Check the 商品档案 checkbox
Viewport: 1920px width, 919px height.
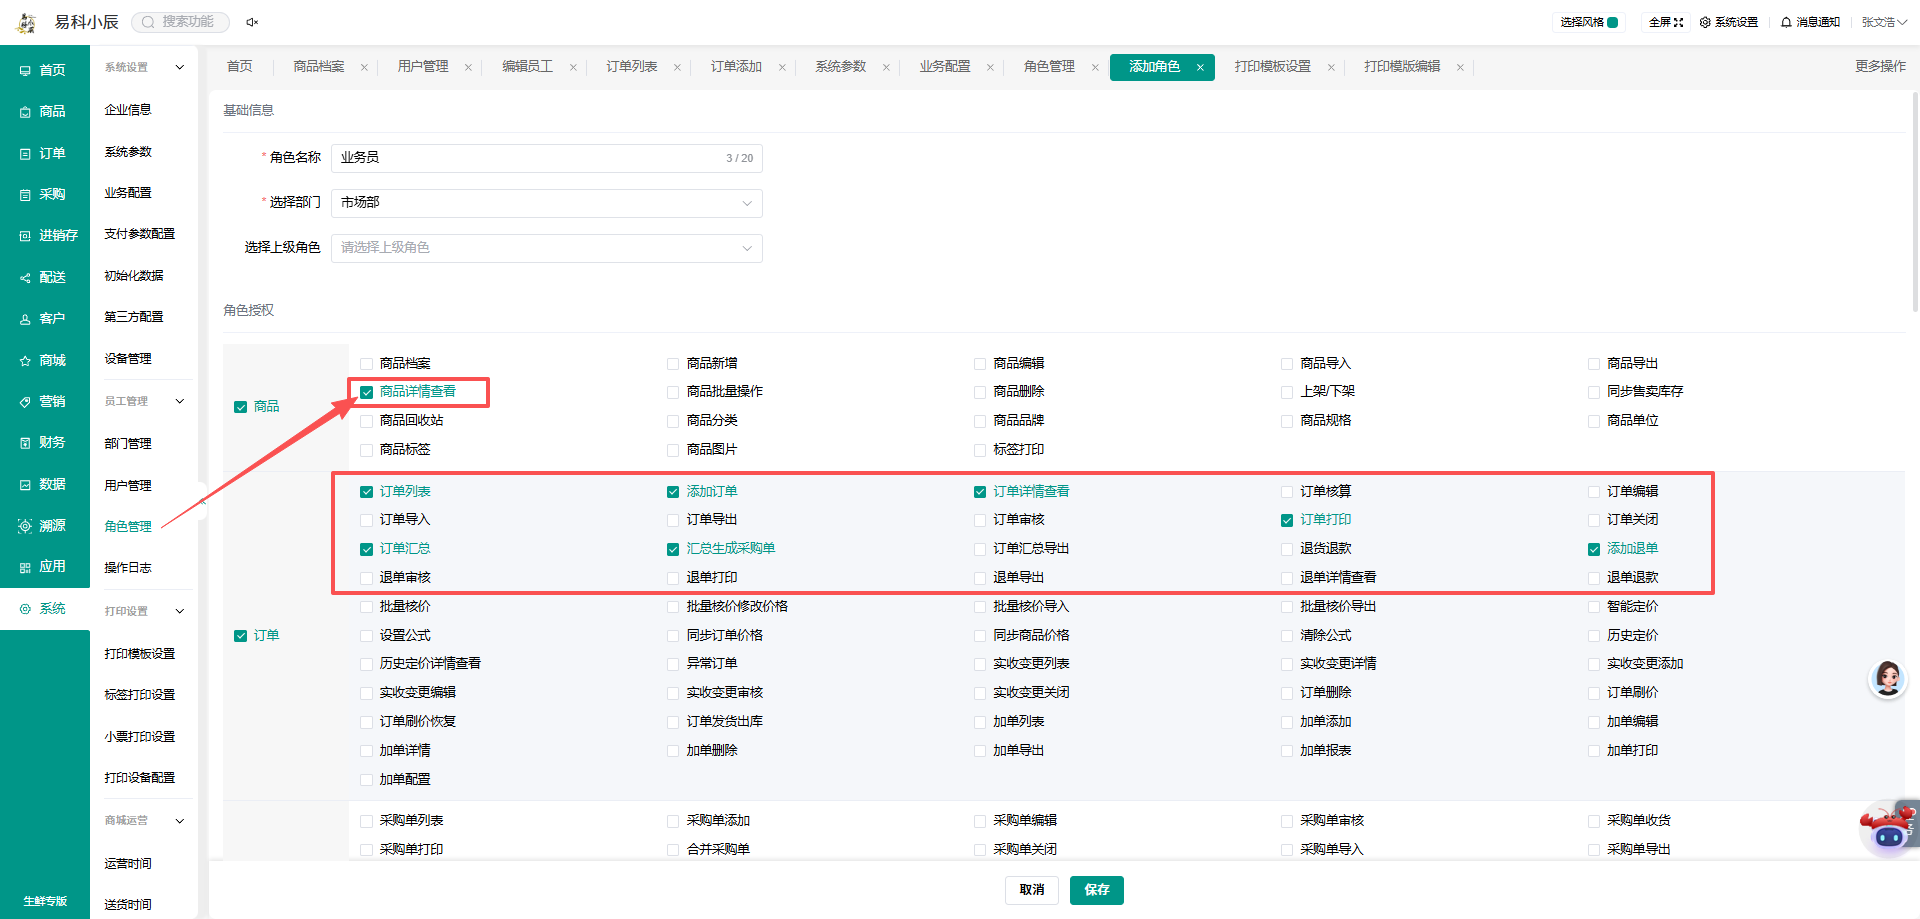(x=367, y=364)
